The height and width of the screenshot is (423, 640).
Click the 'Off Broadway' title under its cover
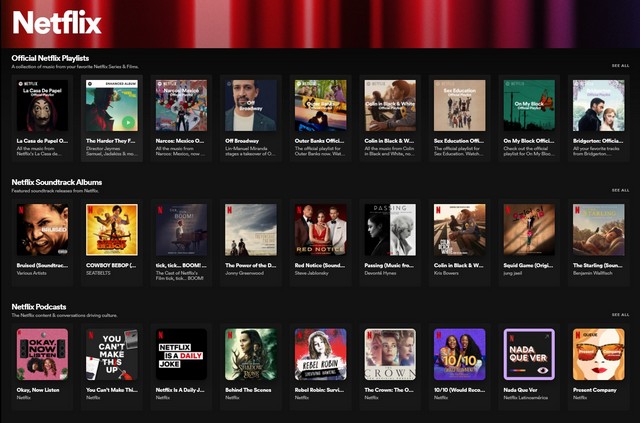pyautogui.click(x=242, y=141)
